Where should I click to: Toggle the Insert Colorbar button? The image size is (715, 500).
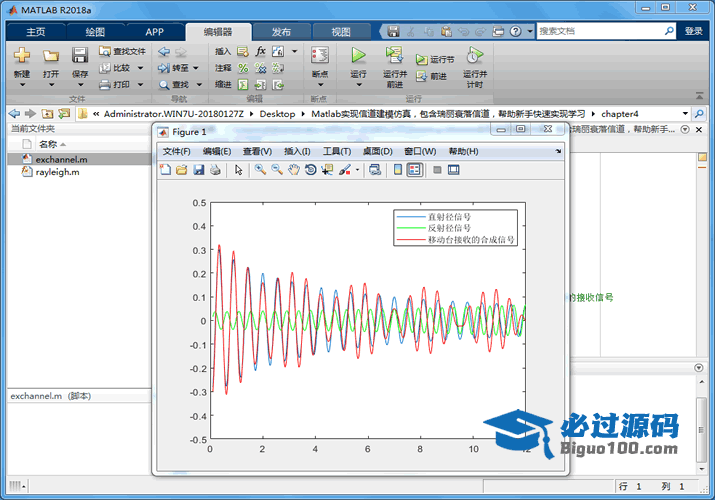click(x=399, y=170)
